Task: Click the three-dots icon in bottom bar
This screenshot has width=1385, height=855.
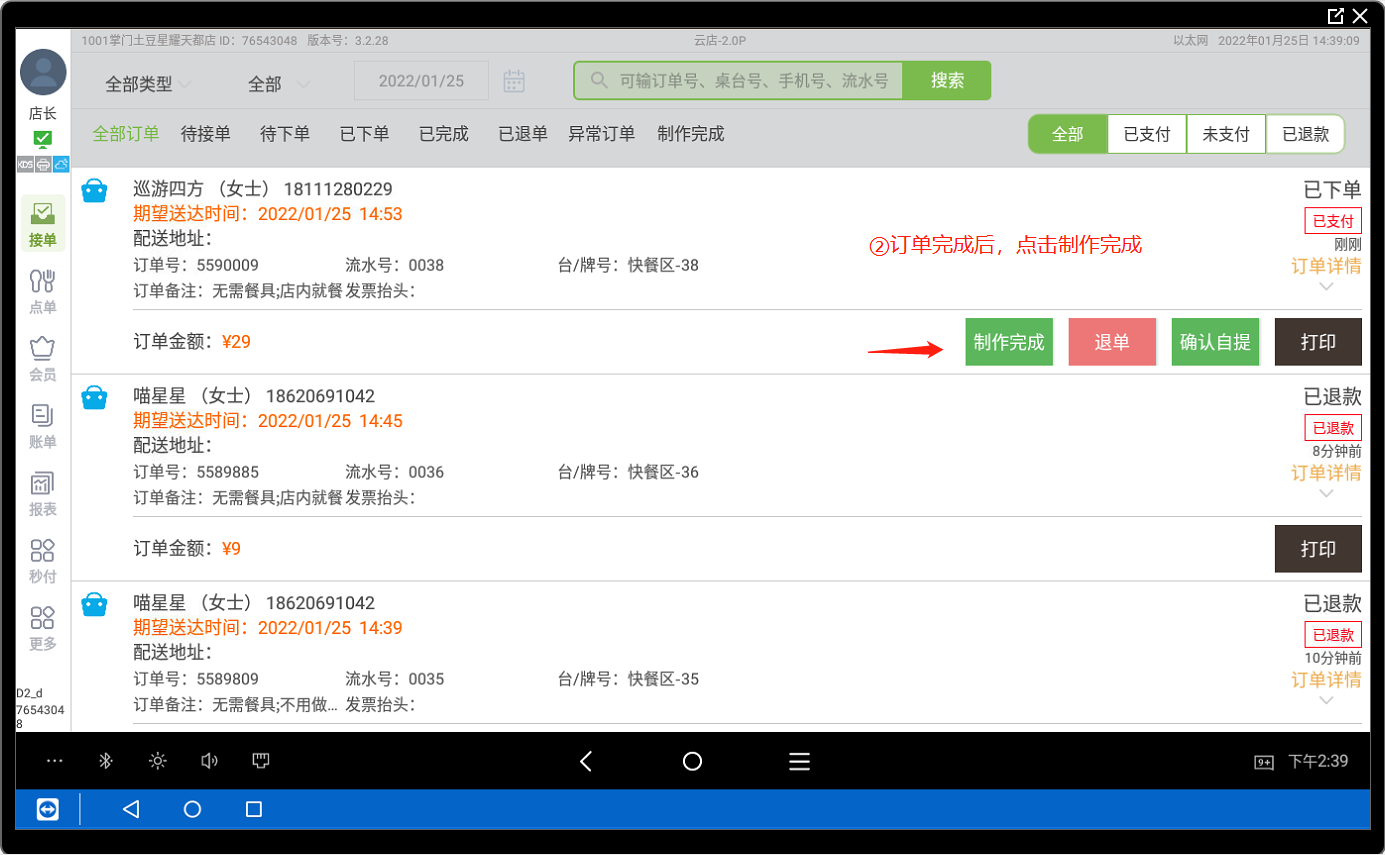Action: pyautogui.click(x=55, y=761)
